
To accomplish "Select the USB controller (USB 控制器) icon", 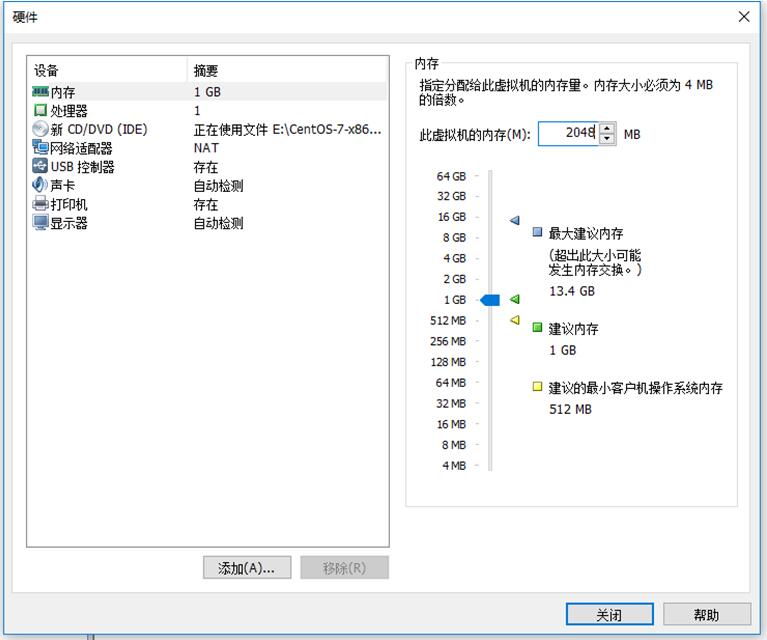I will click(x=40, y=166).
